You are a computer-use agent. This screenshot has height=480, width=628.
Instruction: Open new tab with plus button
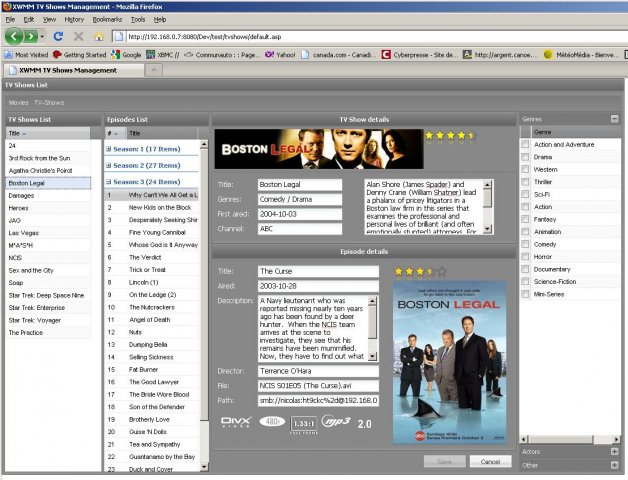point(154,70)
